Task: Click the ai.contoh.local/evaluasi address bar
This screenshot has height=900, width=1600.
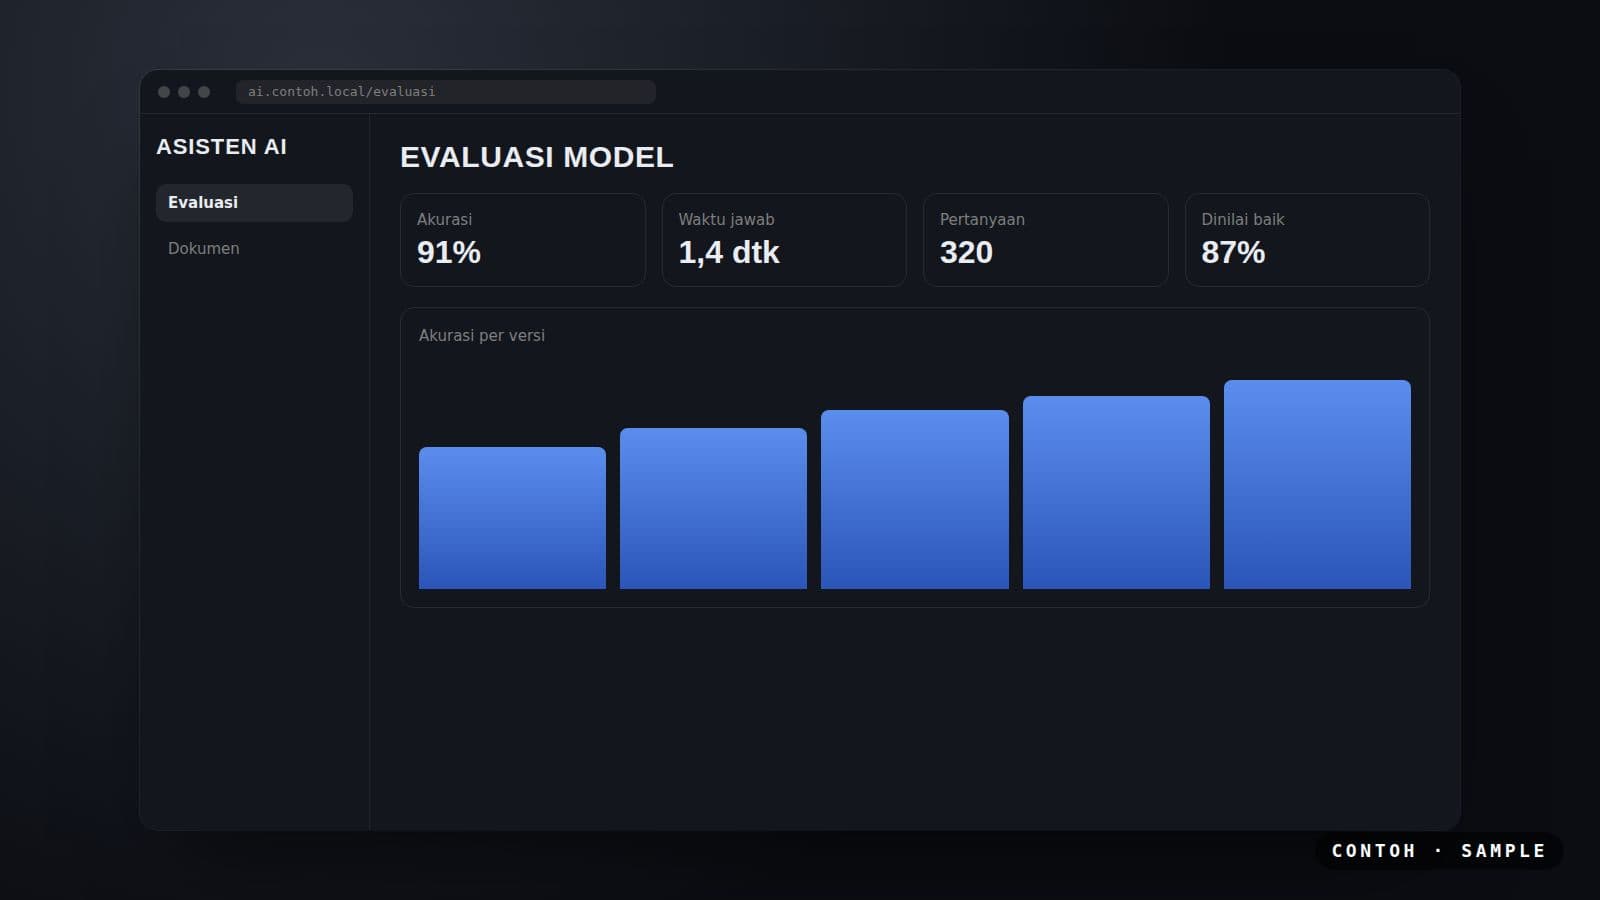Action: pos(446,92)
